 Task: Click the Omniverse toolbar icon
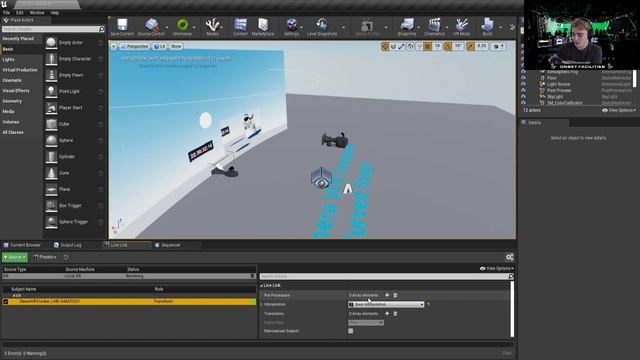182,25
